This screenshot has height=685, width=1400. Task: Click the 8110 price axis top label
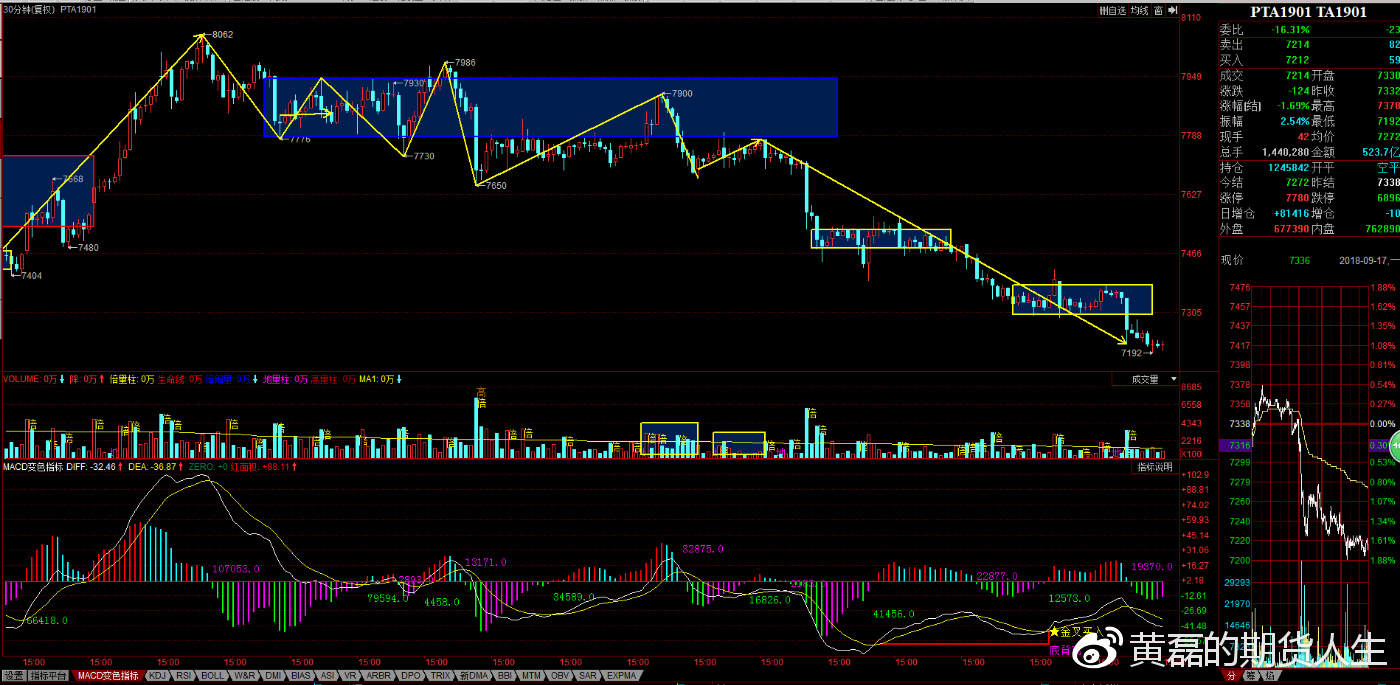pyautogui.click(x=1191, y=18)
